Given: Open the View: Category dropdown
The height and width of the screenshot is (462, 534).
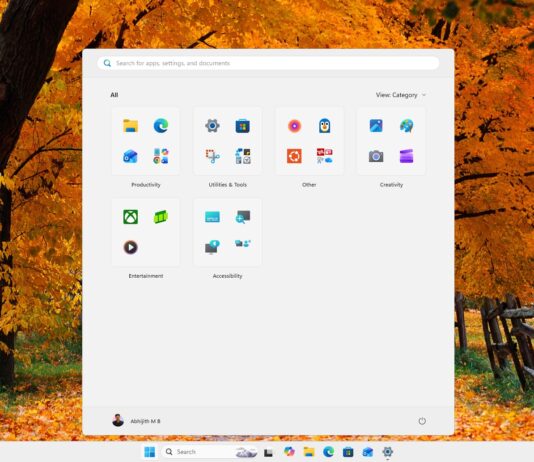Looking at the screenshot, I should point(400,95).
